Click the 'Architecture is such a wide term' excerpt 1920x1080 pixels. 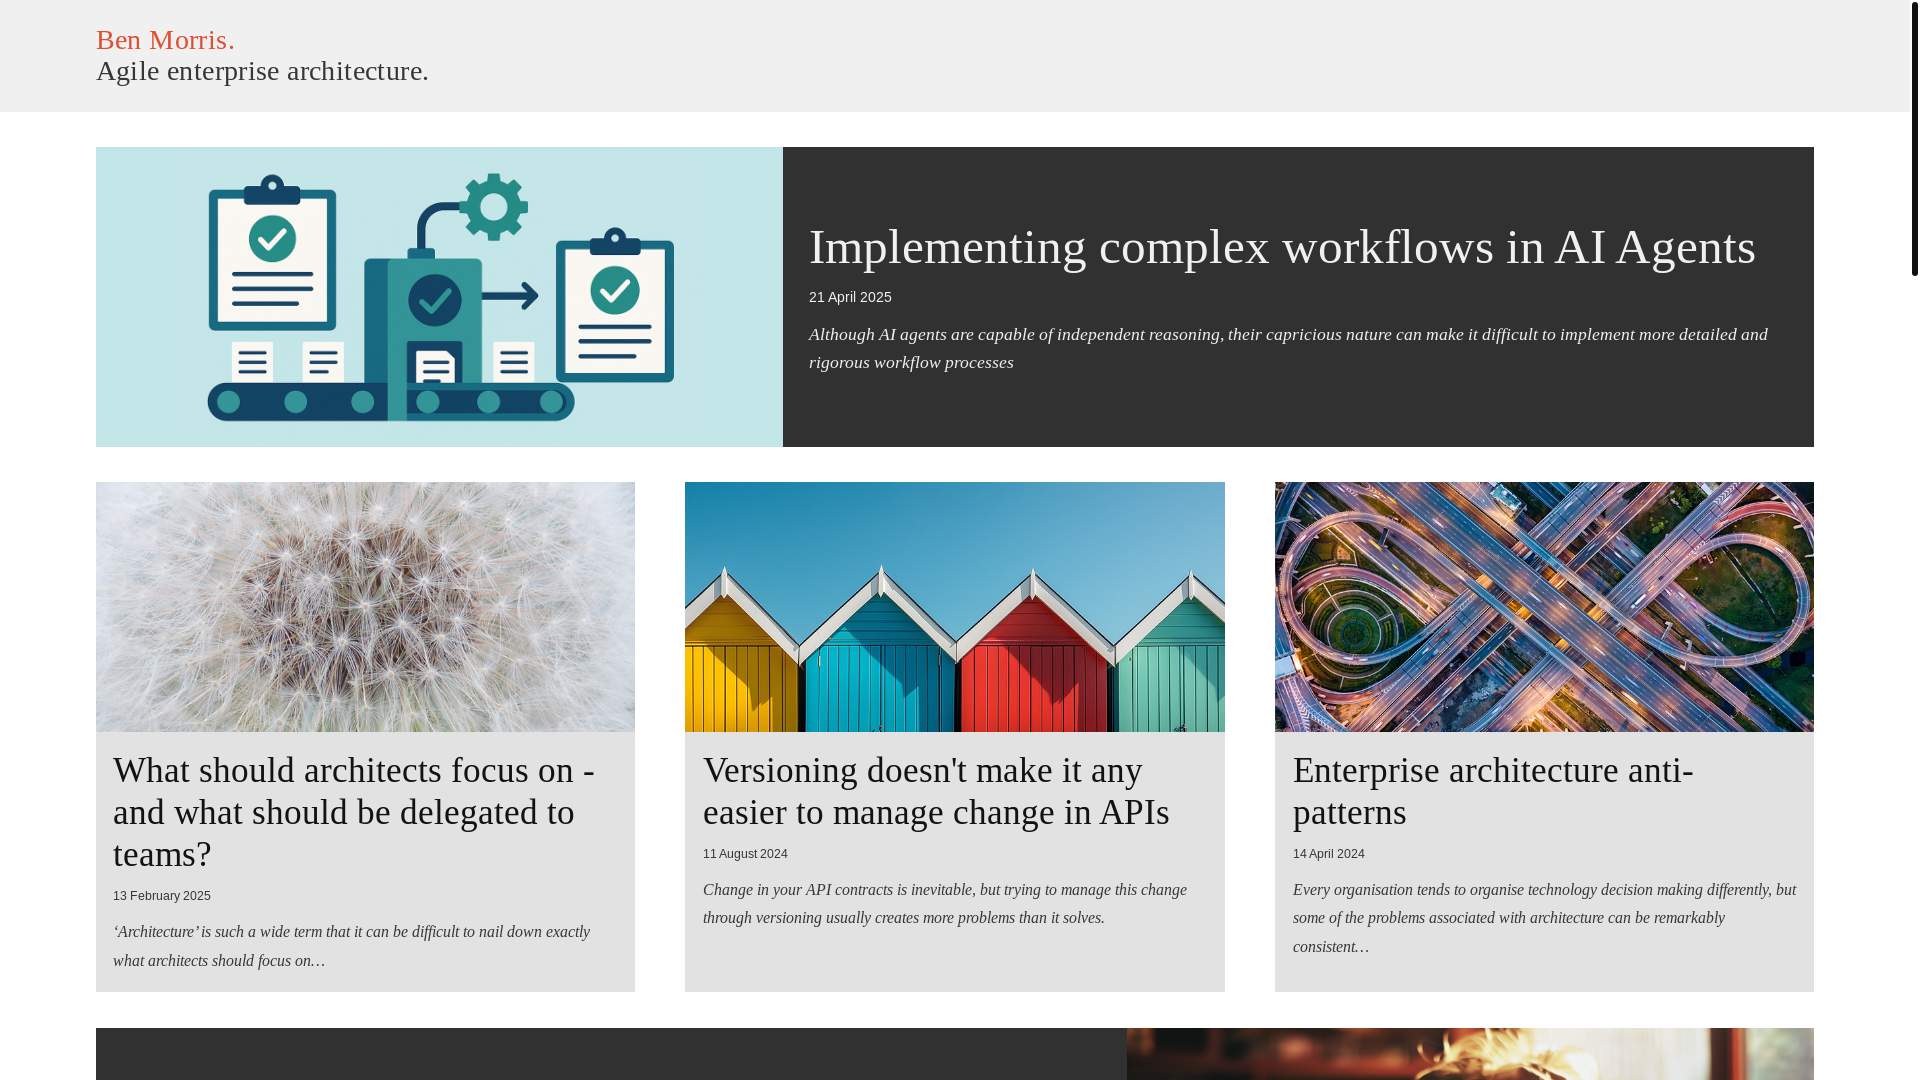click(x=351, y=946)
